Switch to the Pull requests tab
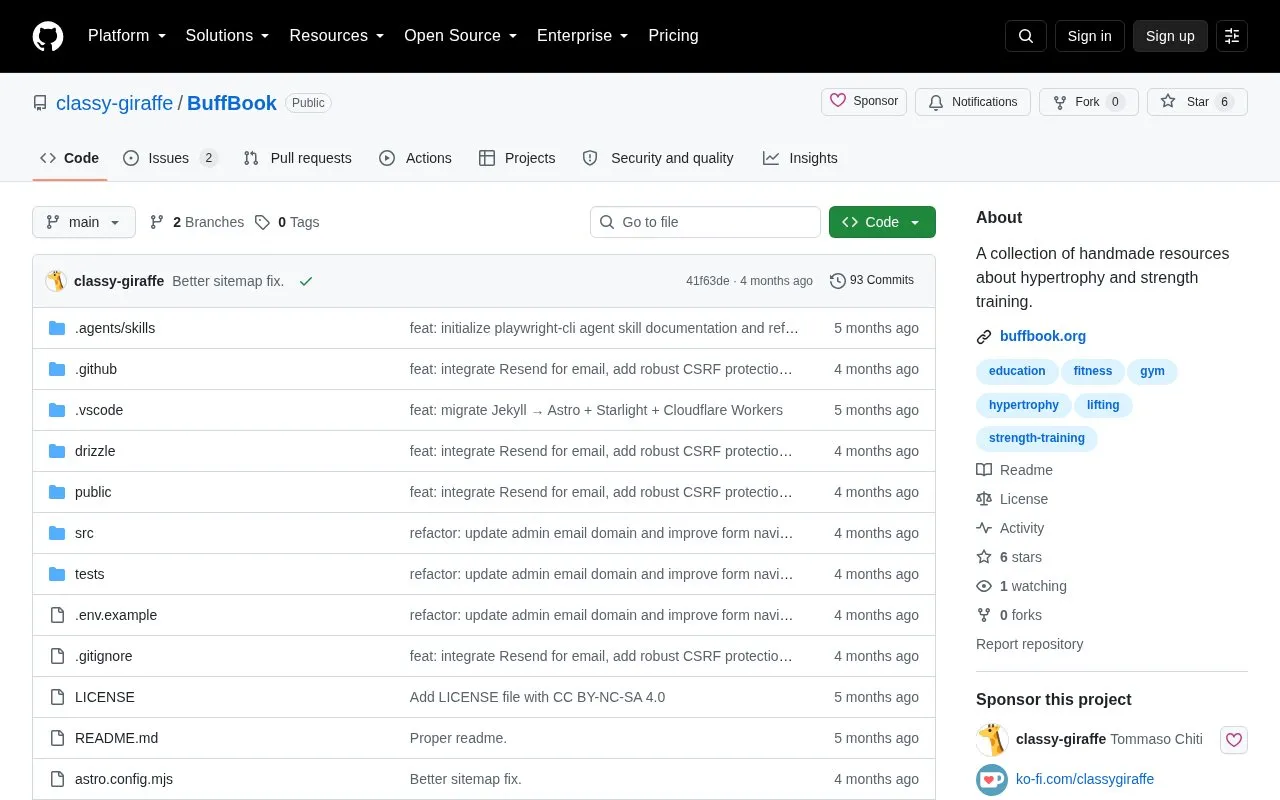 (x=297, y=158)
